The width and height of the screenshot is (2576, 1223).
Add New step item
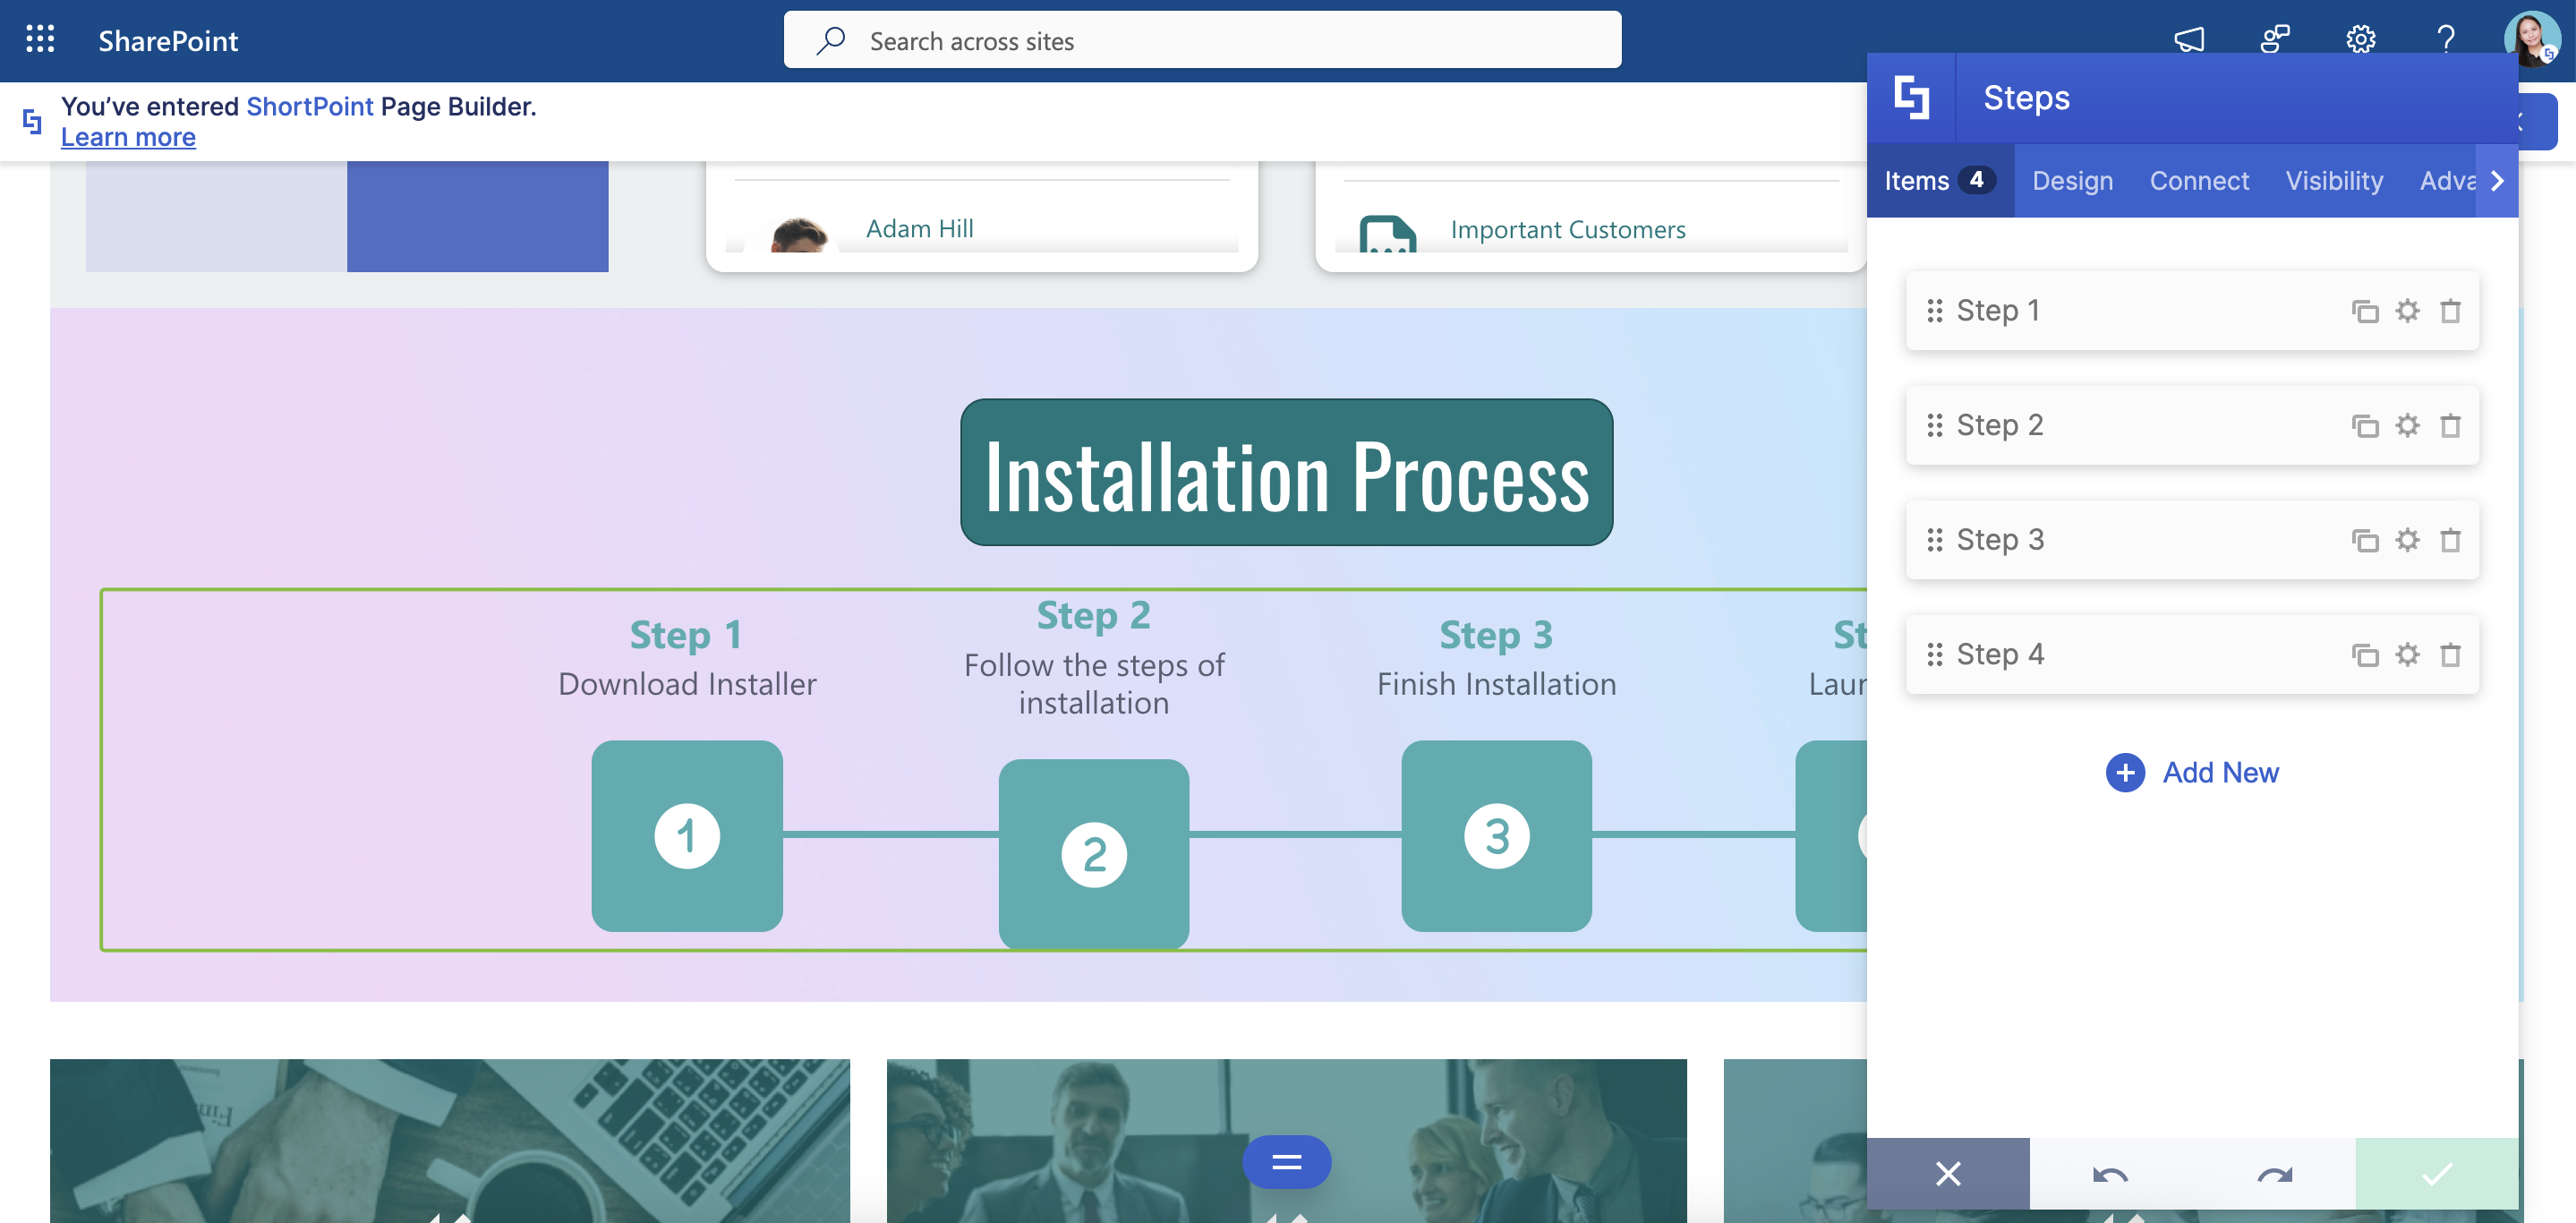tap(2192, 772)
